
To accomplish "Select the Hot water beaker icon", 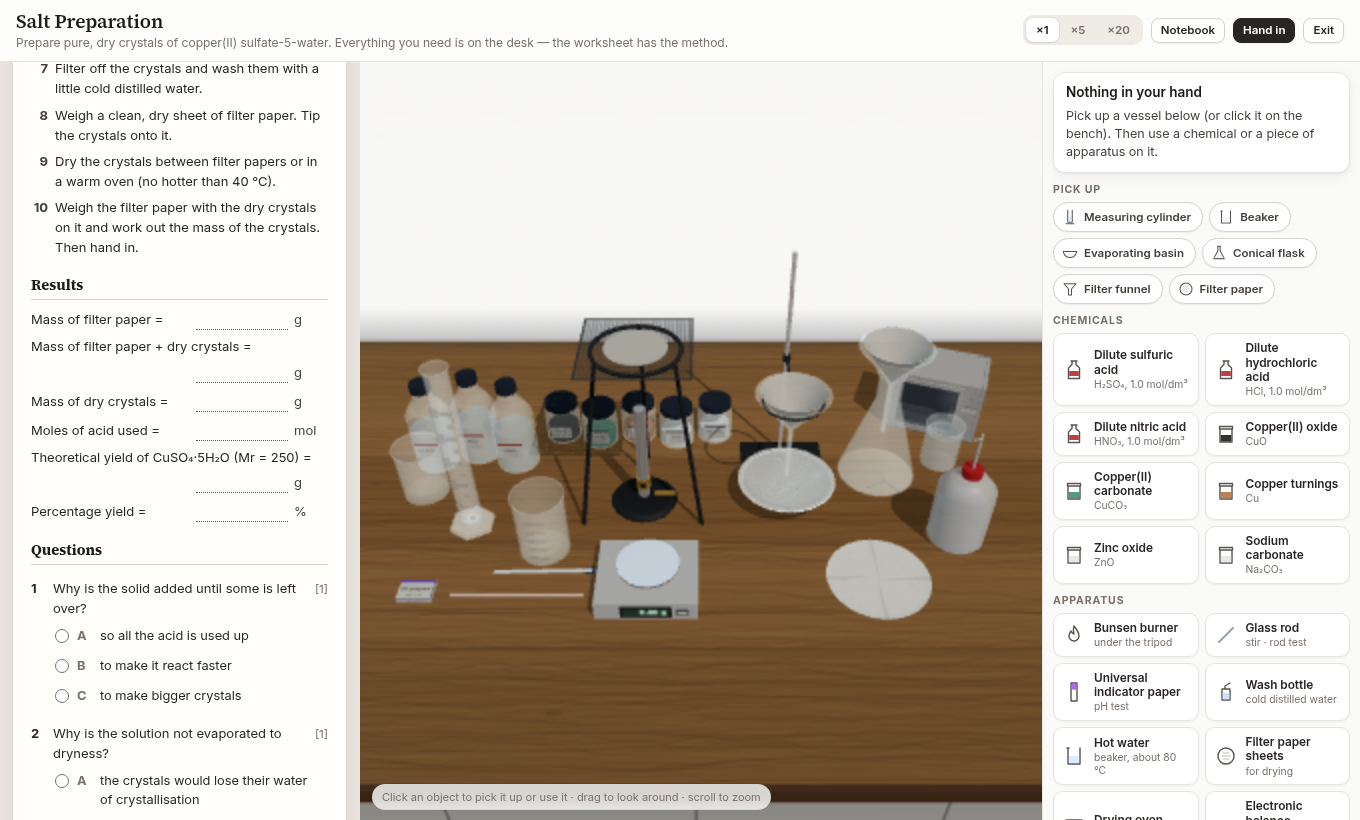I will [x=1074, y=756].
